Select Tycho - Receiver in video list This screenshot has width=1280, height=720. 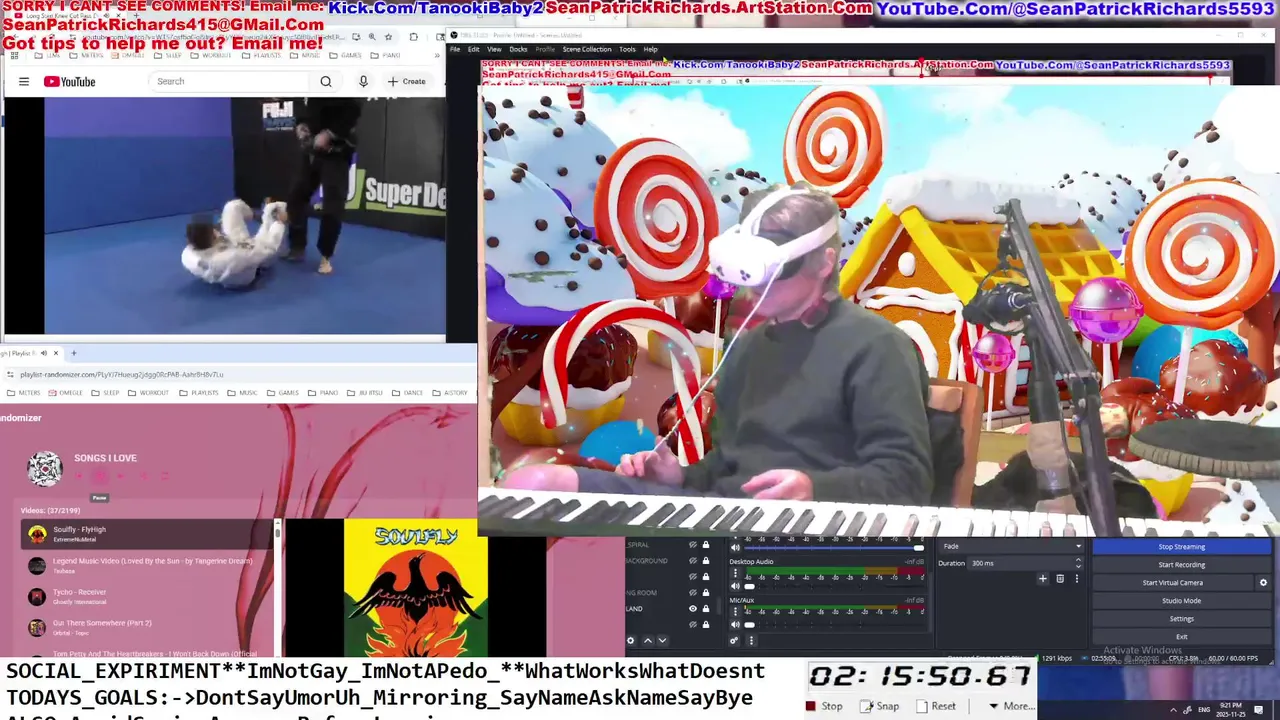pos(147,596)
